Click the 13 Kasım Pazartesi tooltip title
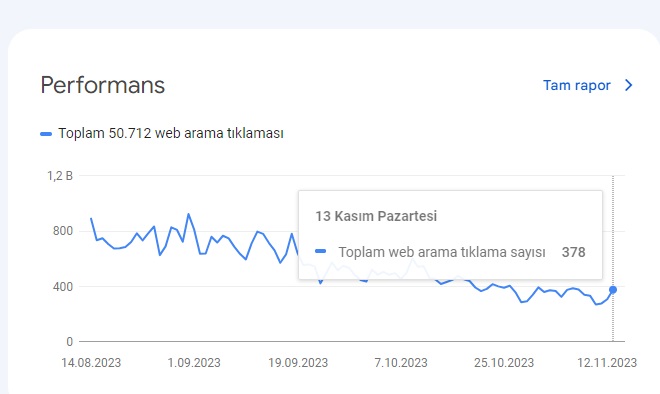Viewport: 660px width, 394px height. (x=376, y=216)
